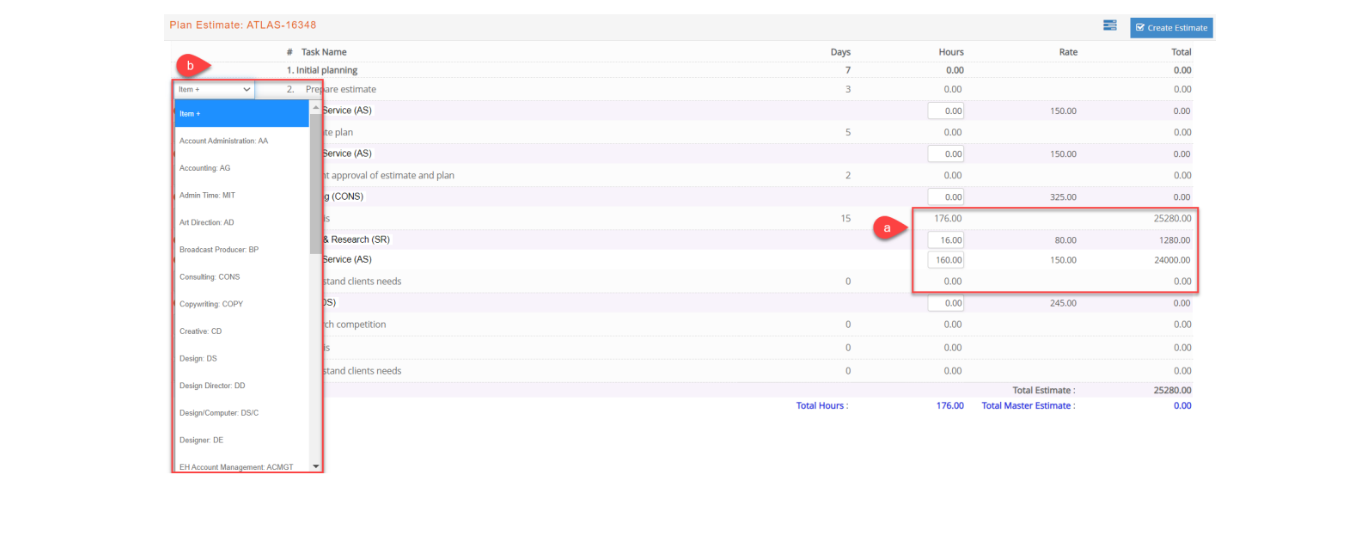Click the 25280.00 total in the 15-day row
Screen dimensions: 1372x557
1171,218
